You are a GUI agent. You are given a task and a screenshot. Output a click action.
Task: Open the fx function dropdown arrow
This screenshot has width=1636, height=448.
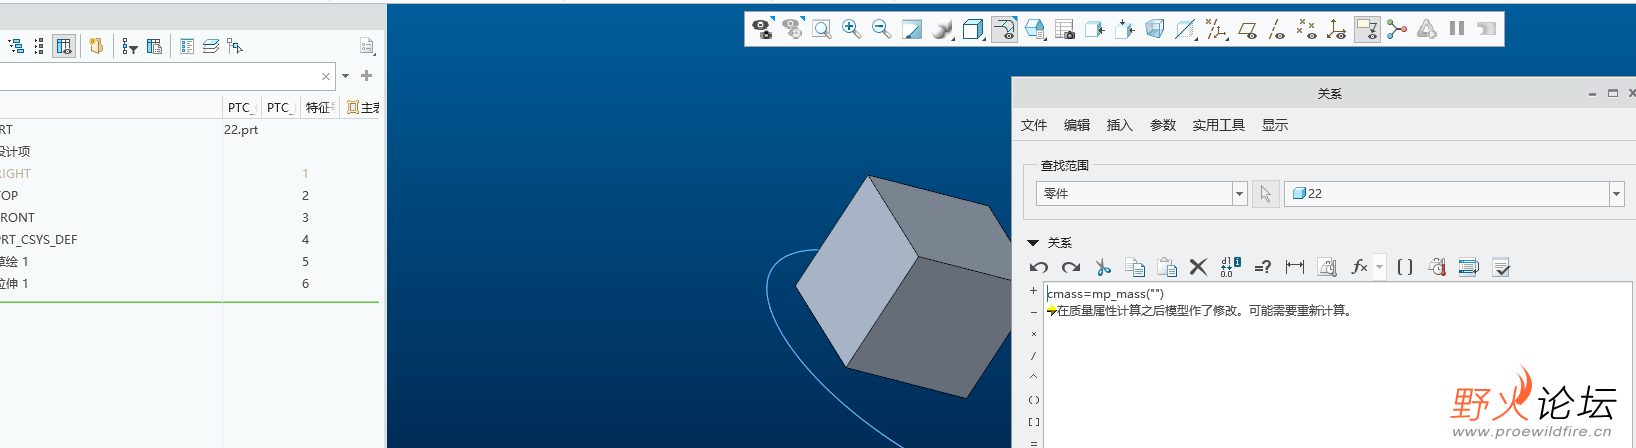[x=1380, y=267]
